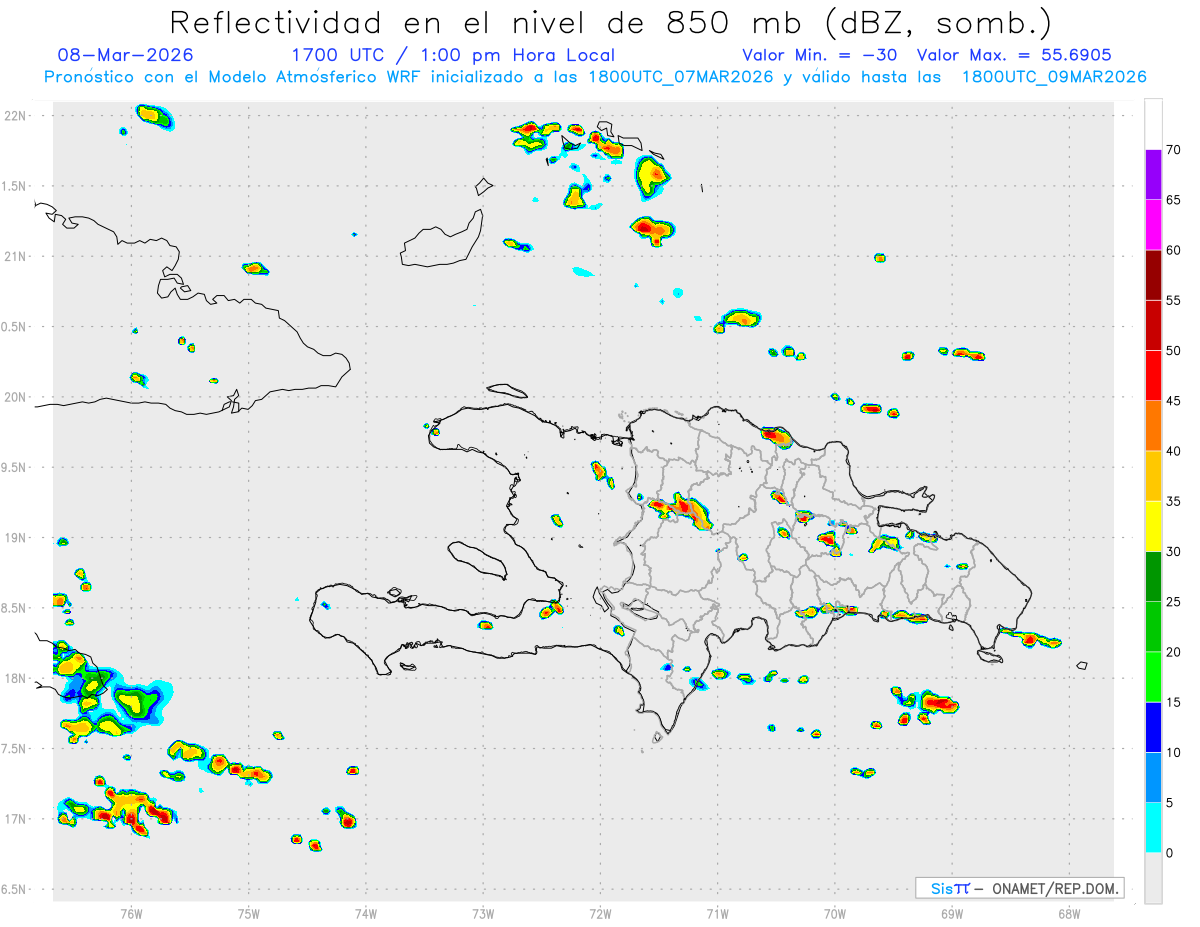Click the colorbar label '60'
The height and width of the screenshot is (927, 1200).
click(1174, 250)
